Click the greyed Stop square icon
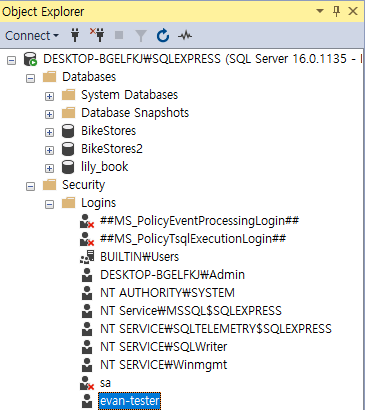 click(119, 35)
